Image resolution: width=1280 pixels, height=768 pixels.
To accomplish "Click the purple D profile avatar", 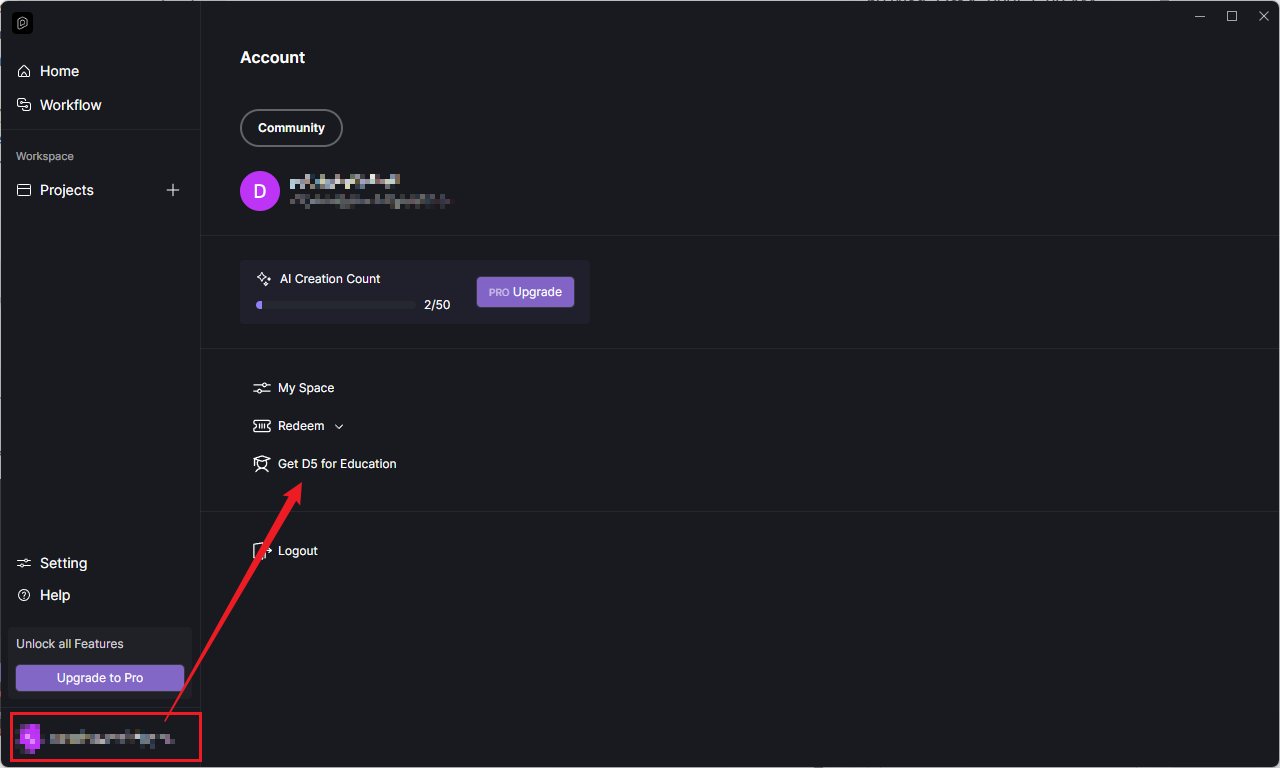I will tap(260, 191).
